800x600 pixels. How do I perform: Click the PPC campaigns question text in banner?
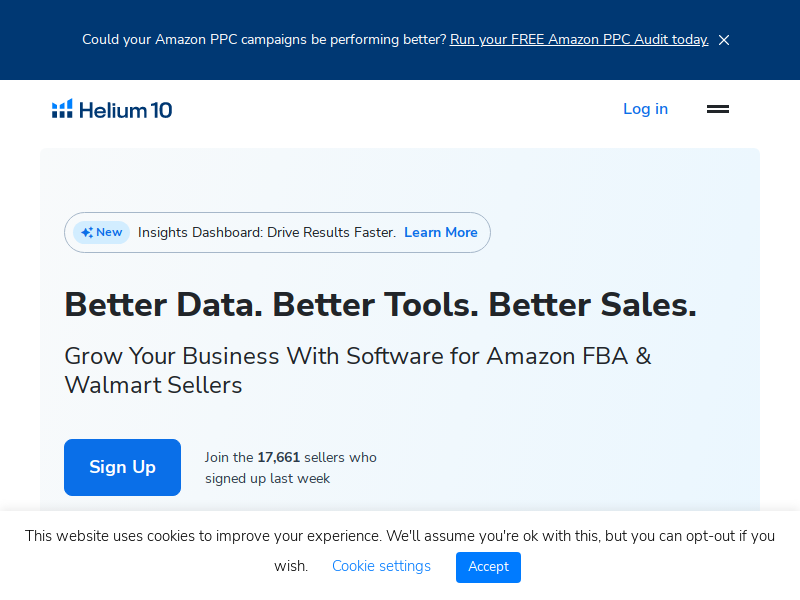coord(264,40)
